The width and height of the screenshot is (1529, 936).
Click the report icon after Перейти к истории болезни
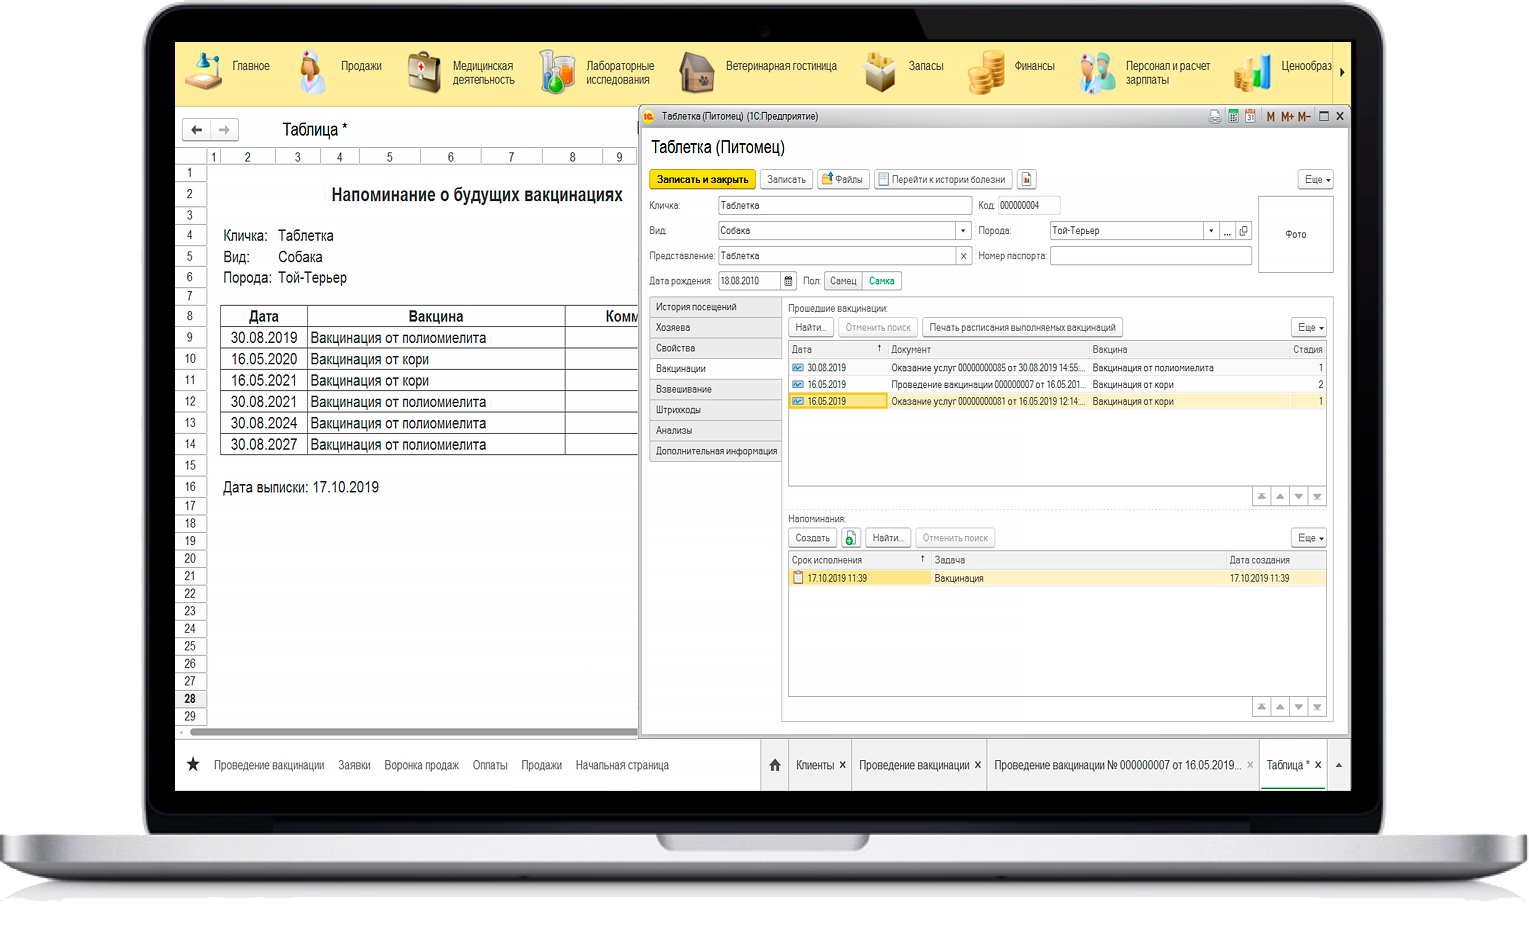[x=1027, y=180]
